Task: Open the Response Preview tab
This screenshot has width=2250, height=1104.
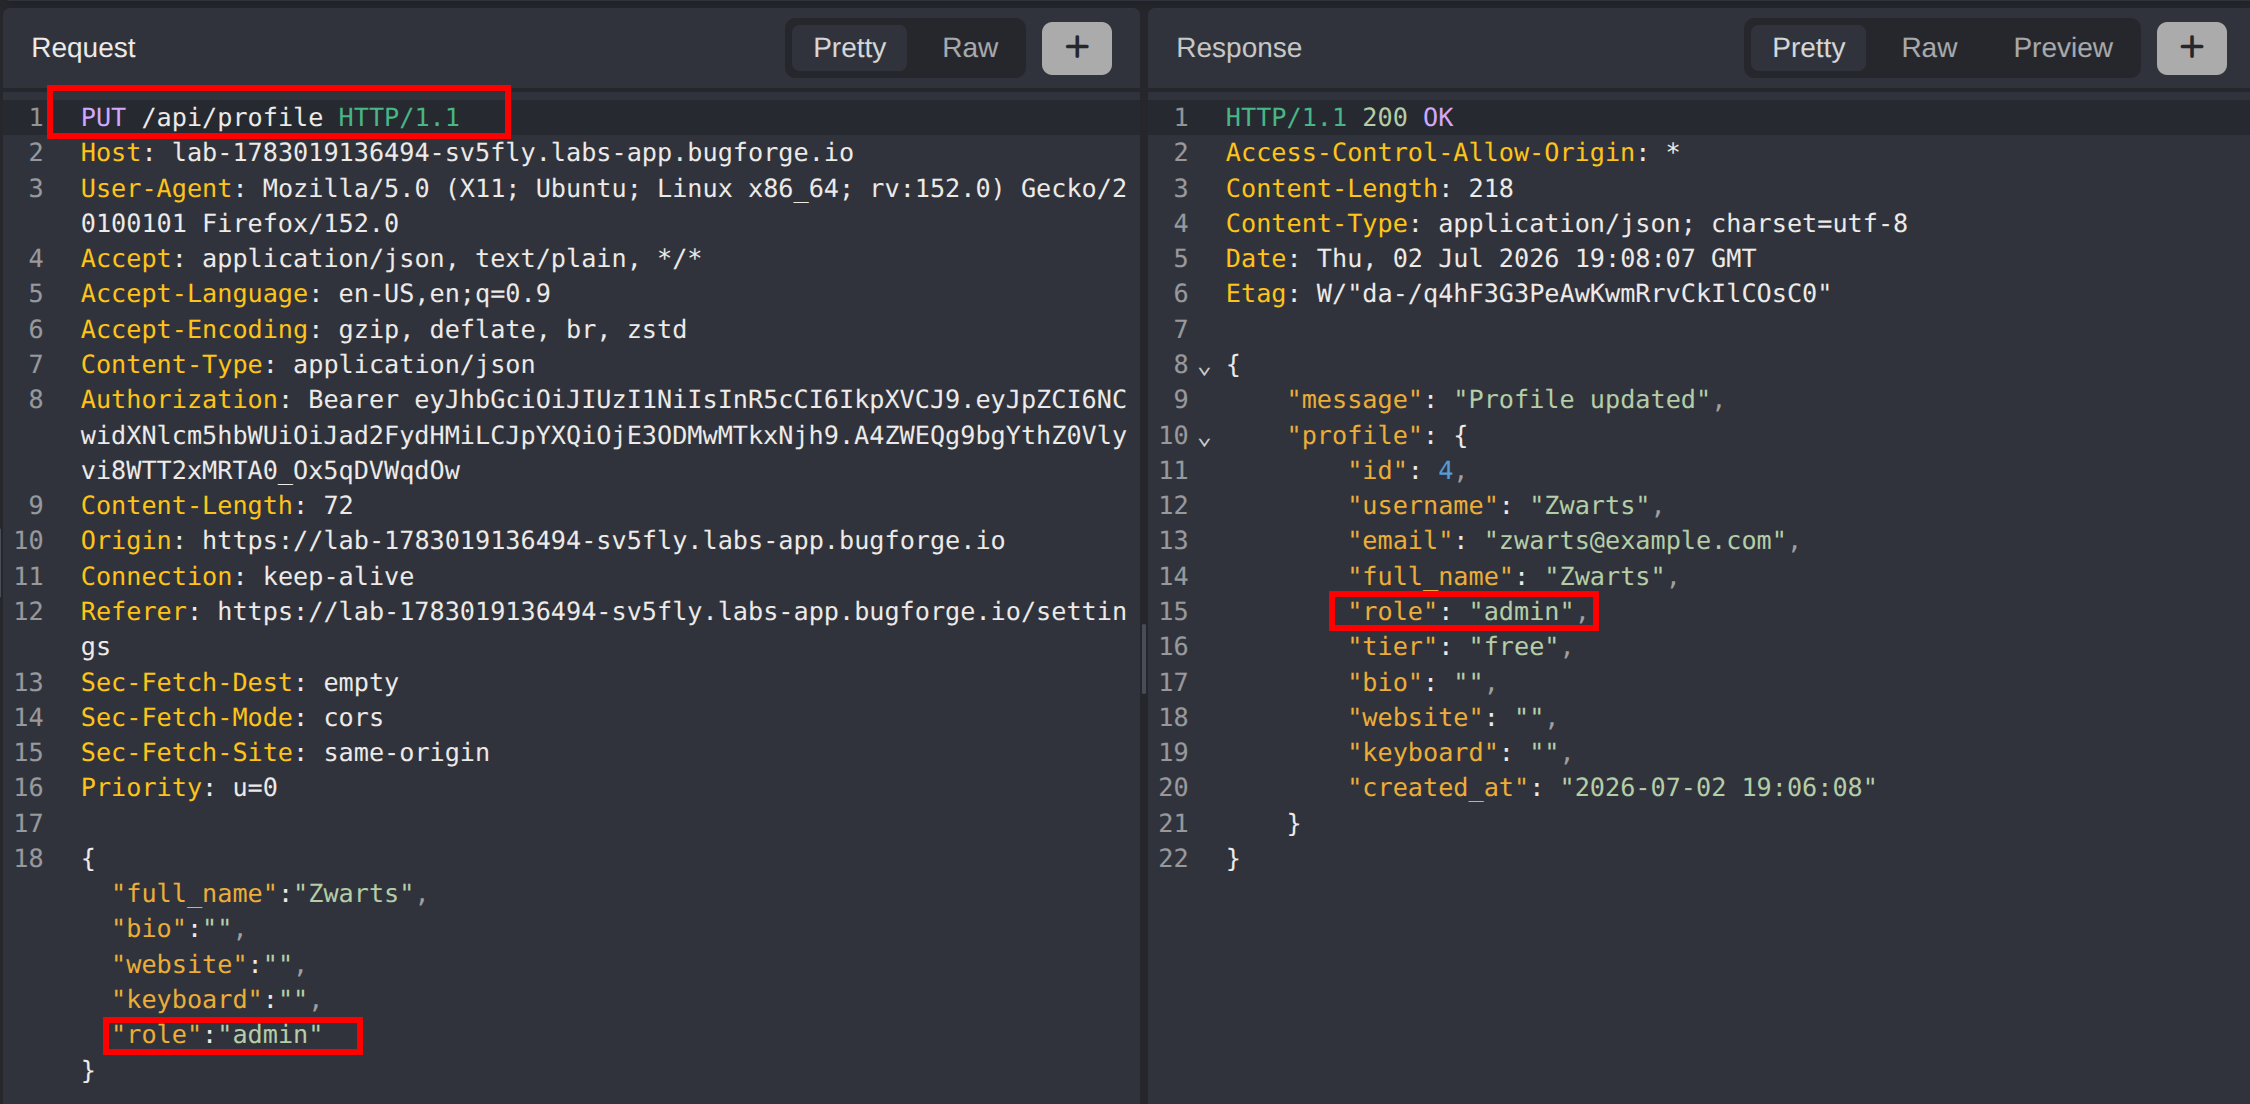Action: pos(2062,48)
